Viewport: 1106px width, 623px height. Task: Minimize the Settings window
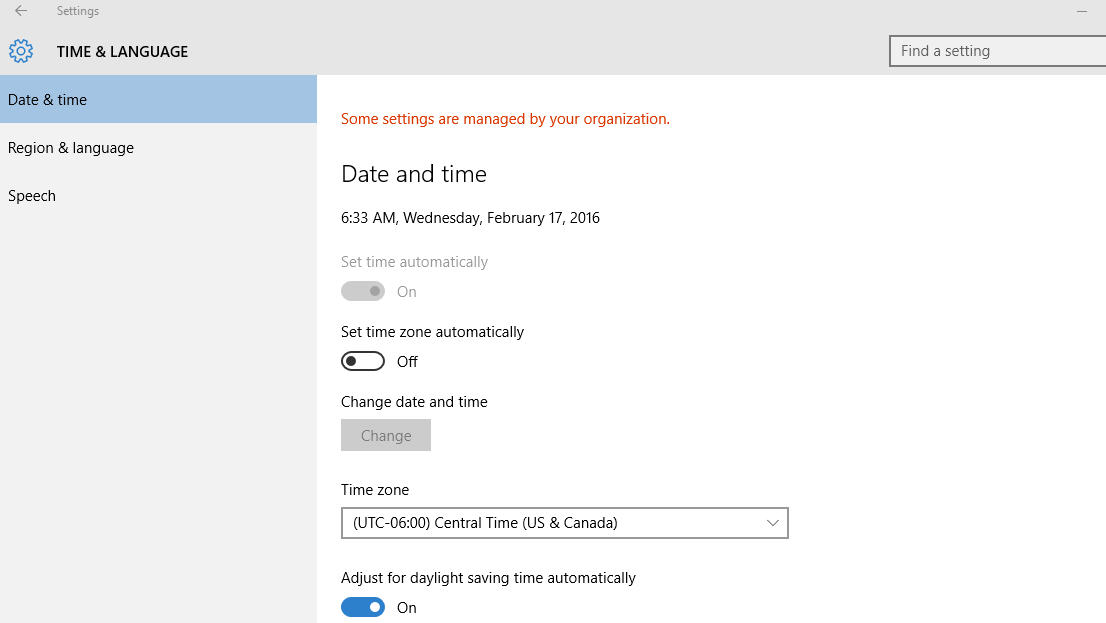coord(1082,11)
